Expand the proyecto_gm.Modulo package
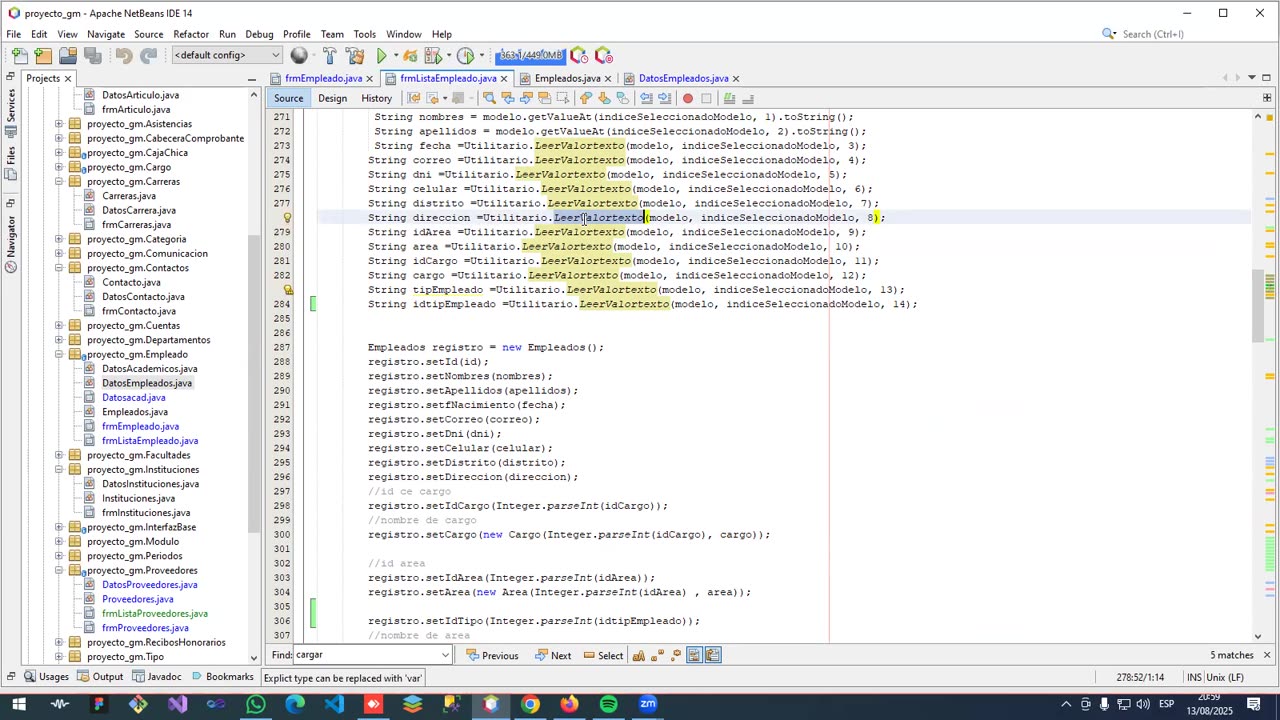This screenshot has width=1280, height=720. (x=59, y=542)
